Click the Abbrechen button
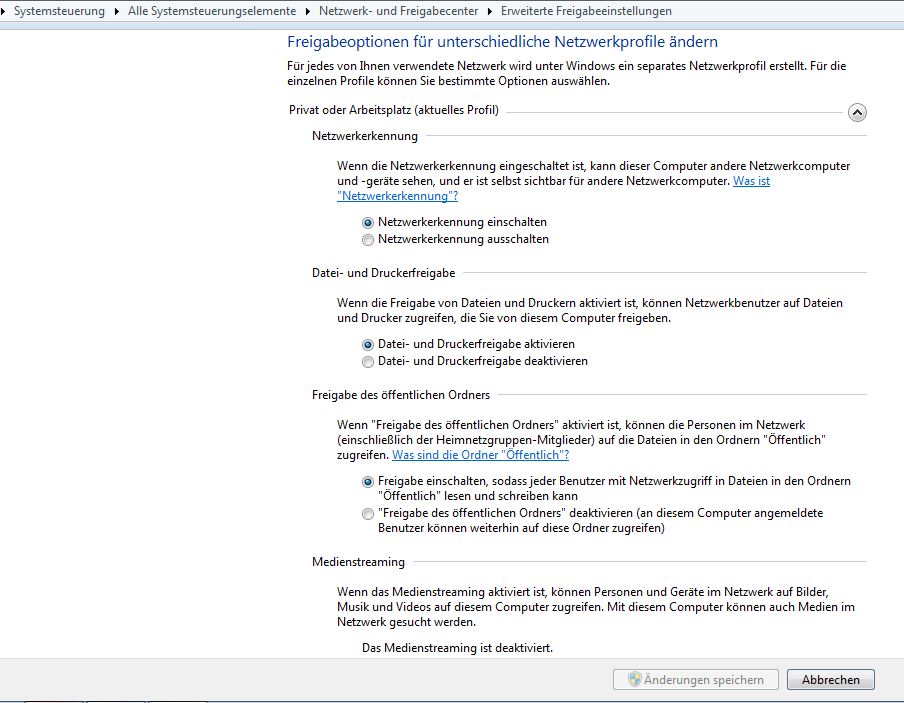 831,680
